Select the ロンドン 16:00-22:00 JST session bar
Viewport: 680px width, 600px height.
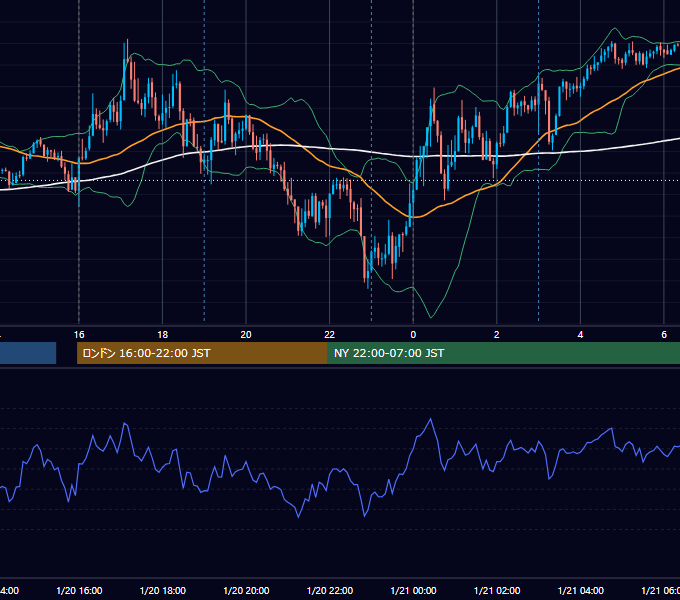point(202,353)
